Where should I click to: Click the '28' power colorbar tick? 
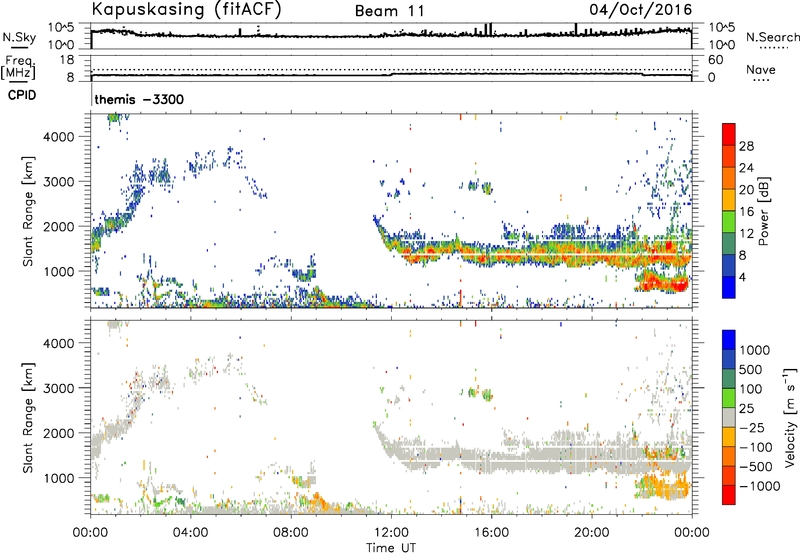(x=746, y=146)
